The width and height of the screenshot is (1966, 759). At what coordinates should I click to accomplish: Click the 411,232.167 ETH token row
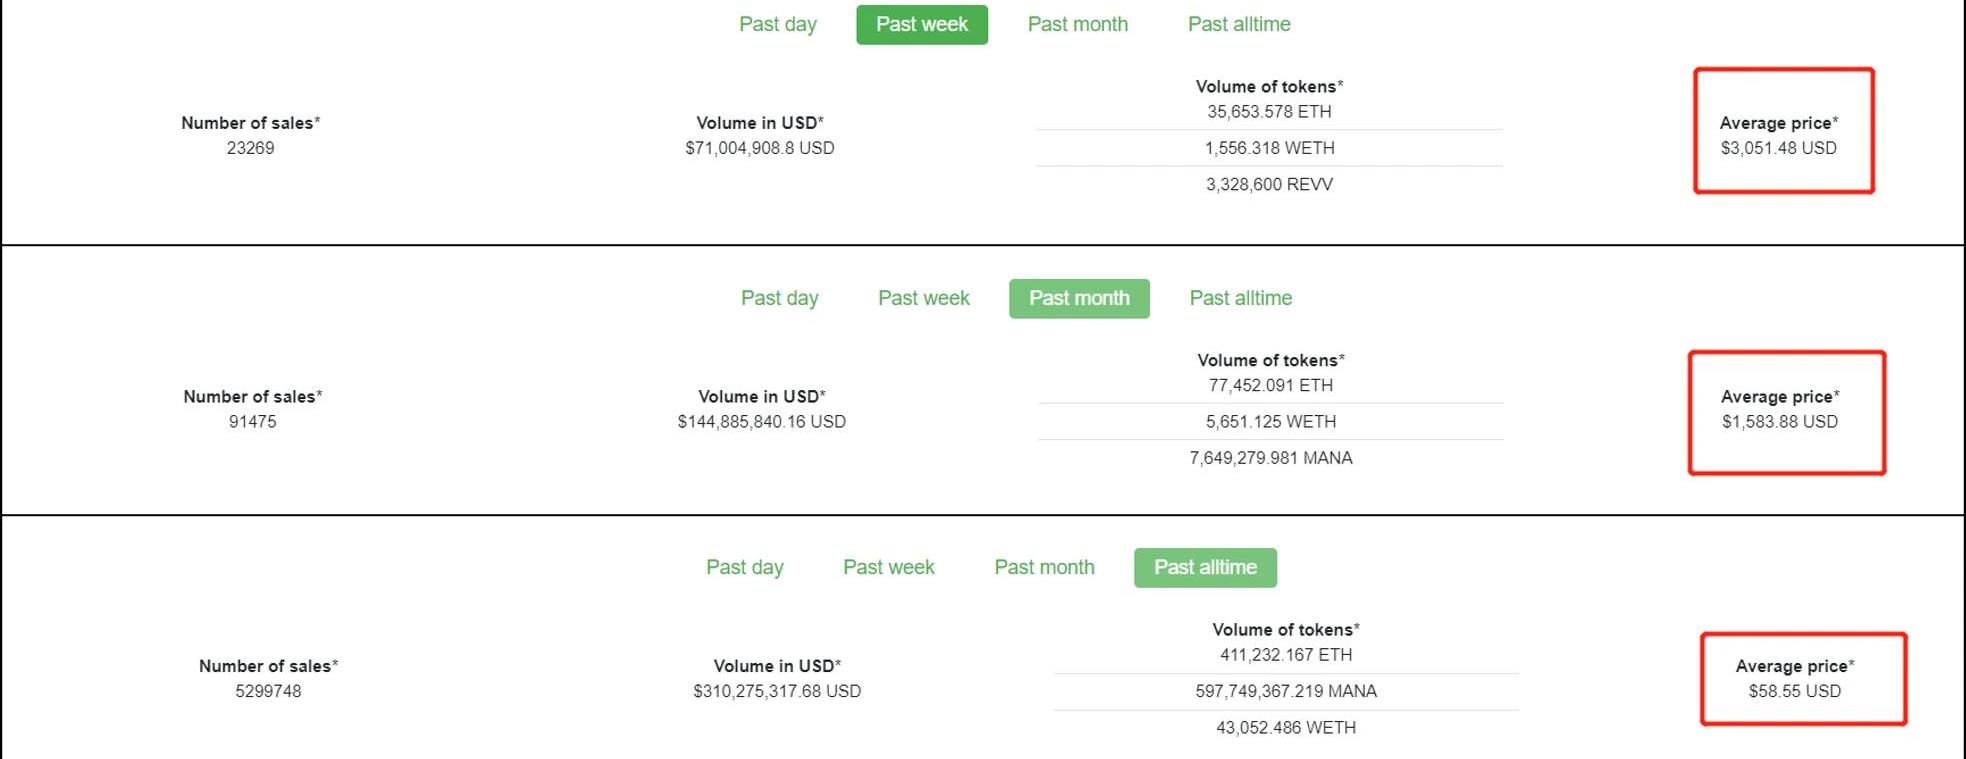[x=1286, y=655]
